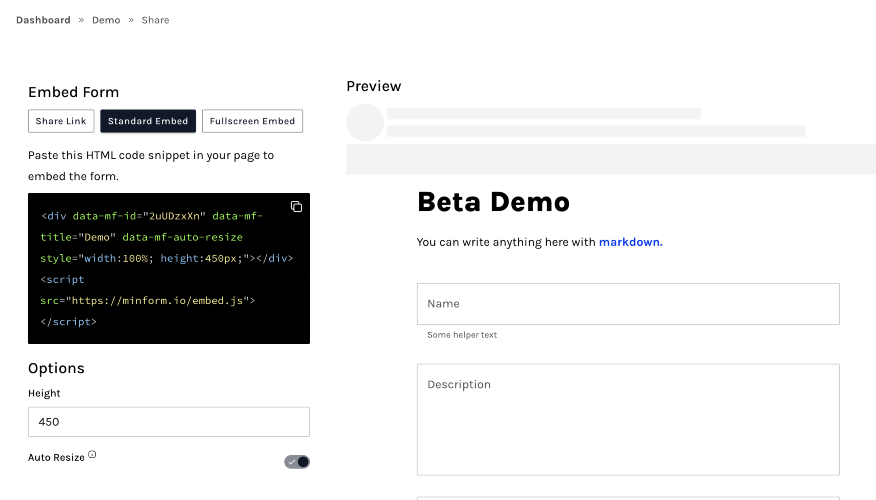
Task: Open Demo breadcrumb link
Action: [106, 20]
